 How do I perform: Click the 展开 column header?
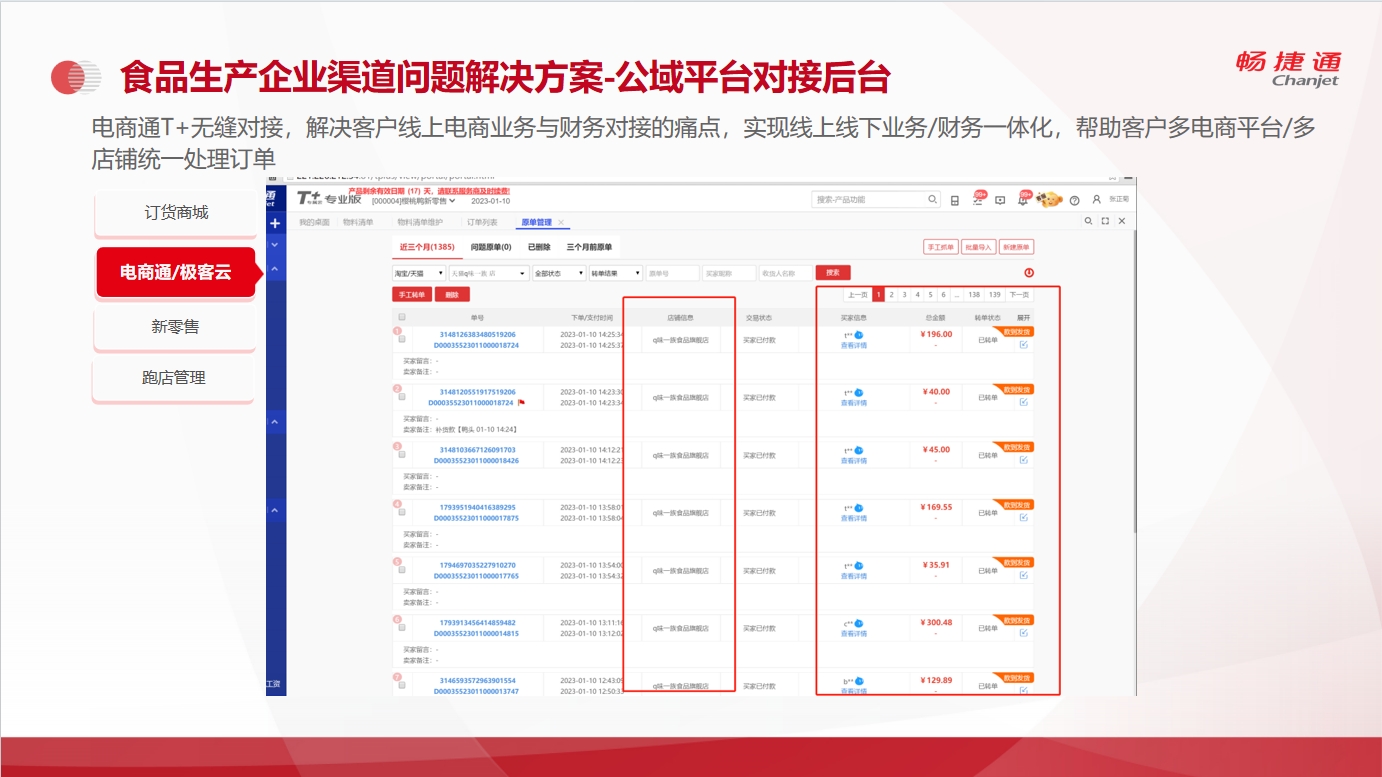pyautogui.click(x=1023, y=317)
